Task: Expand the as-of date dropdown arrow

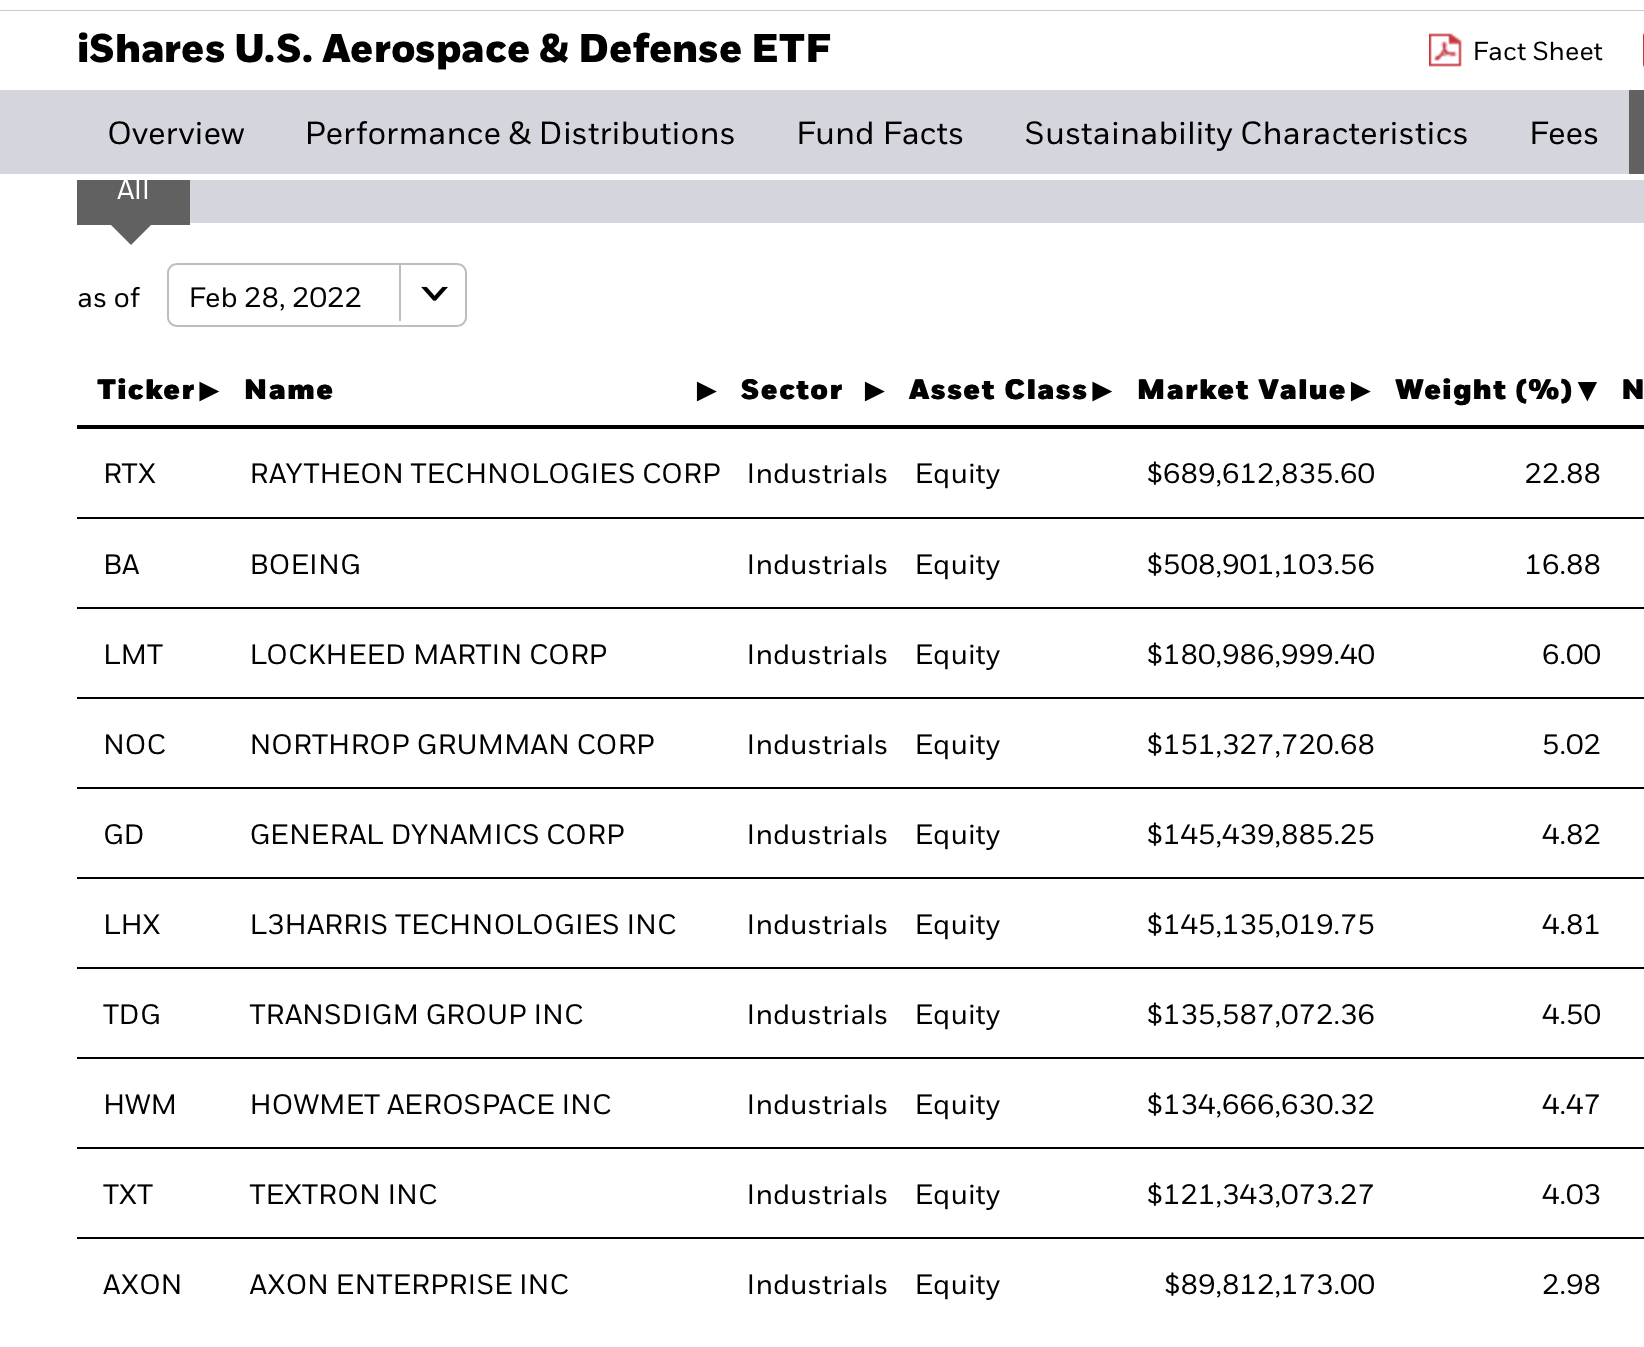Action: tap(434, 294)
